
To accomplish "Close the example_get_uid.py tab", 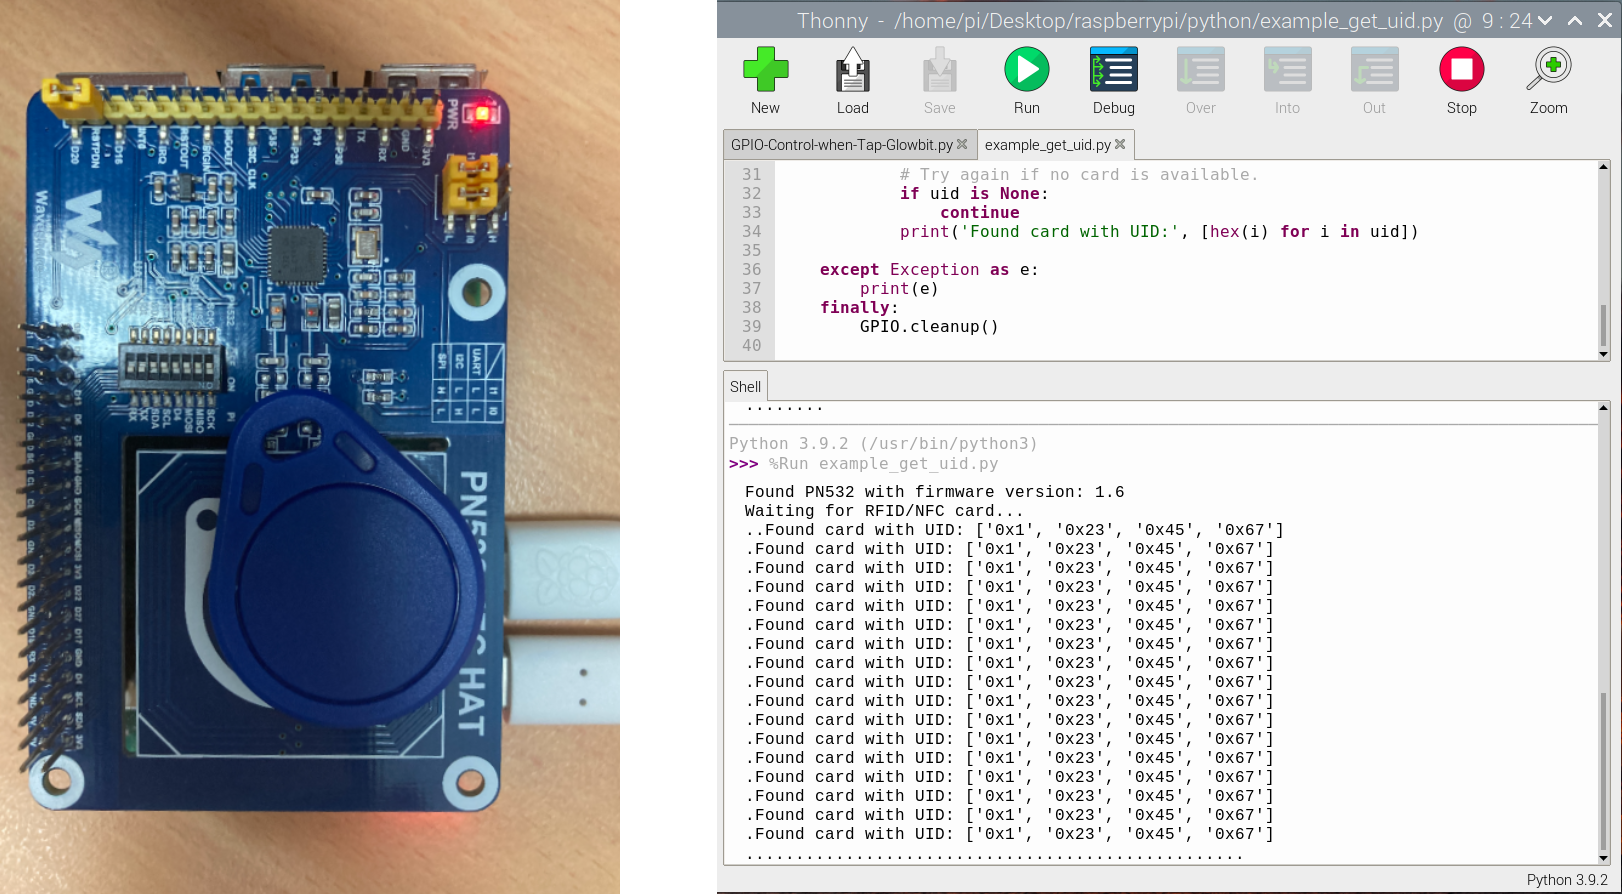I will pyautogui.click(x=1120, y=145).
